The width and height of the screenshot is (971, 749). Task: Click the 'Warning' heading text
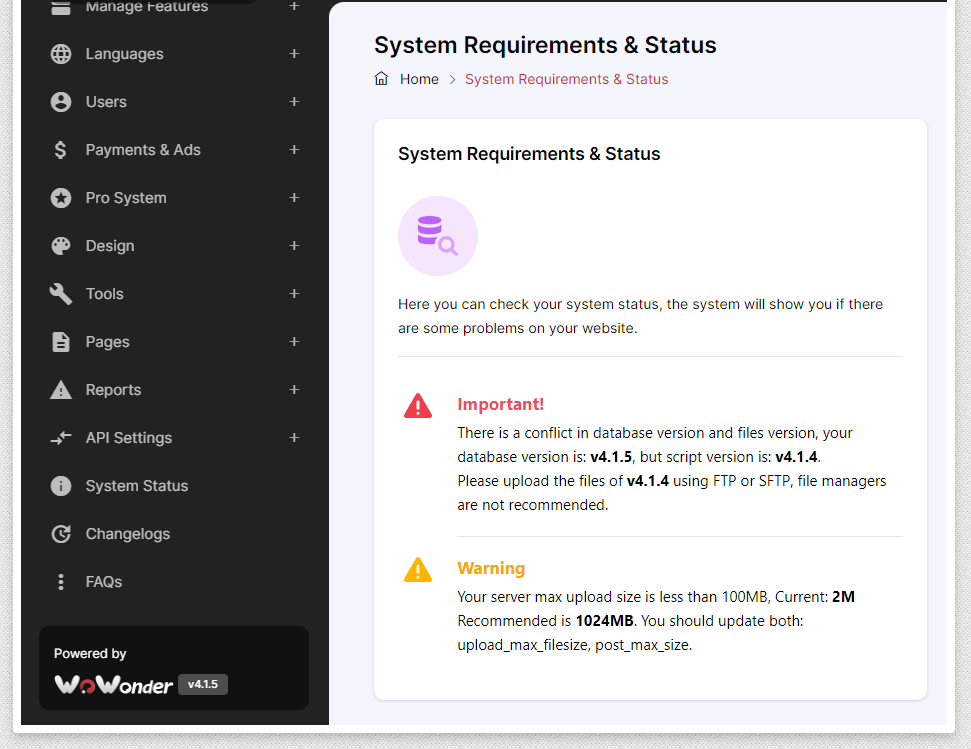click(x=491, y=568)
